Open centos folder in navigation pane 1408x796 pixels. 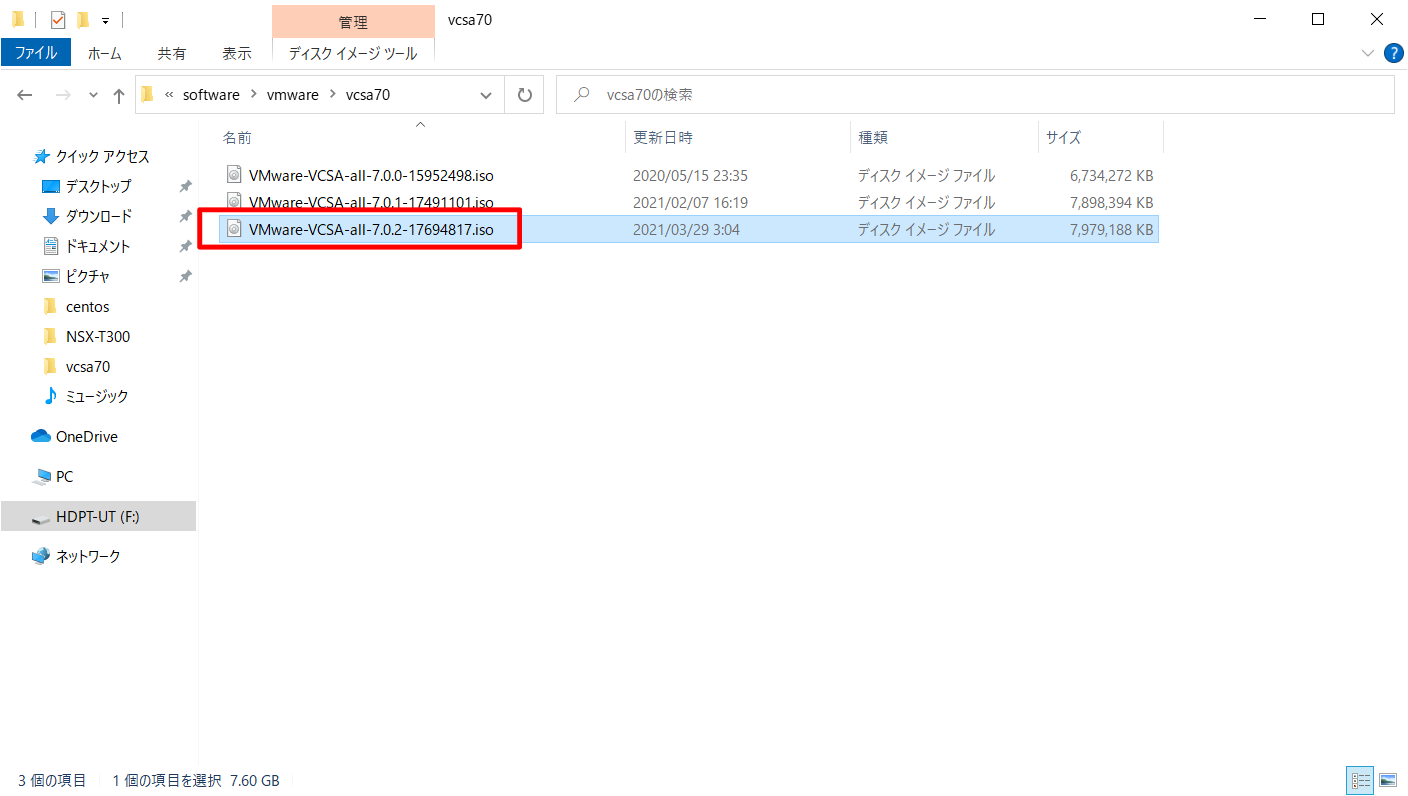[87, 306]
